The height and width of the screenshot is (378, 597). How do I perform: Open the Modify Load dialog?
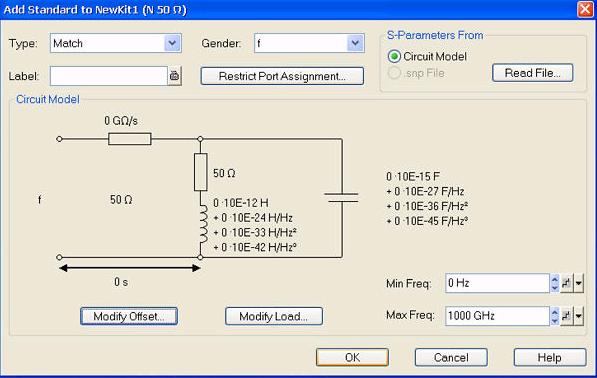pos(274,316)
